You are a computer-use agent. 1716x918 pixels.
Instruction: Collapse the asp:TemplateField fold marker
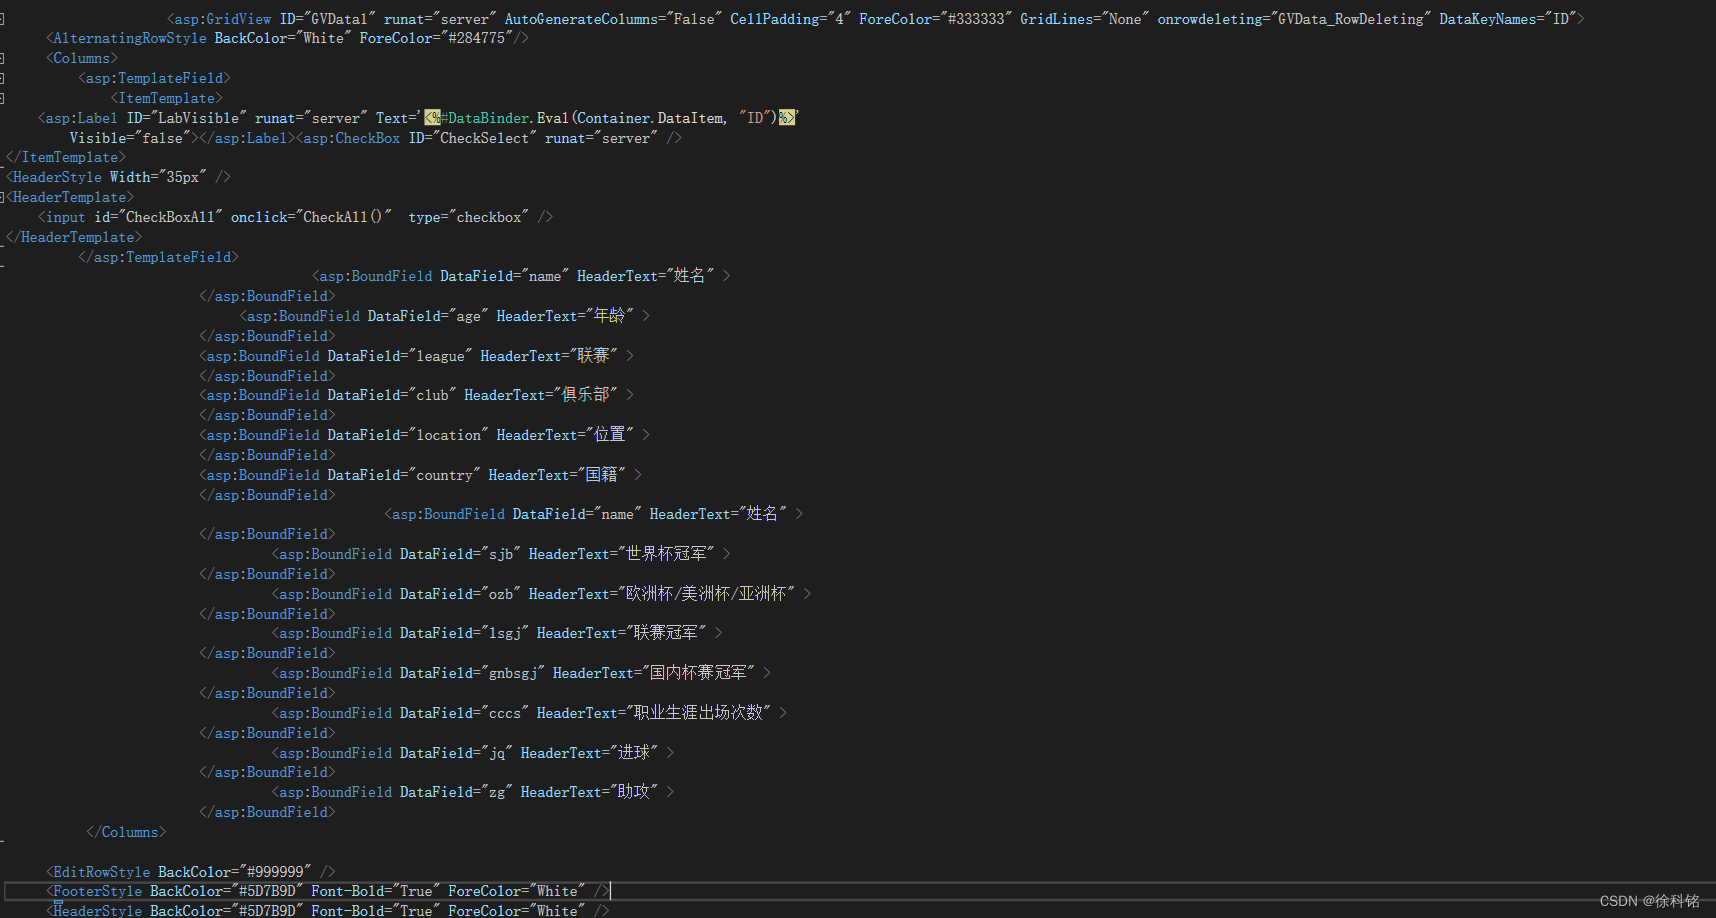tap(3, 77)
